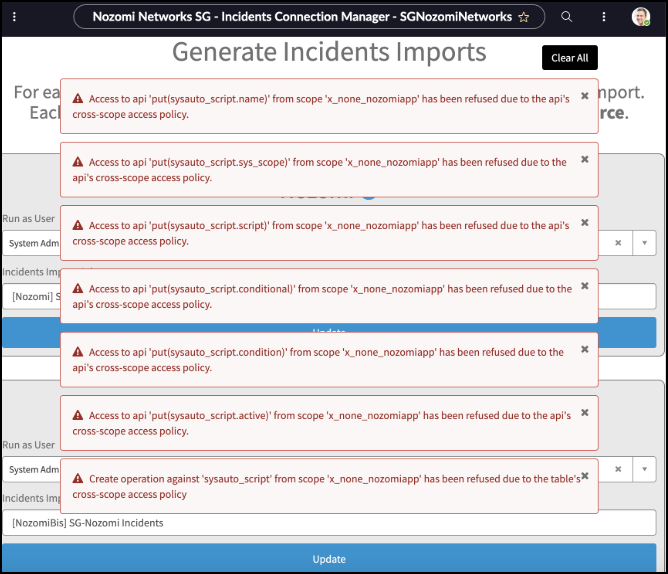The height and width of the screenshot is (574, 668).
Task: Click the Generate Incidents Imports heading
Action: 329,52
